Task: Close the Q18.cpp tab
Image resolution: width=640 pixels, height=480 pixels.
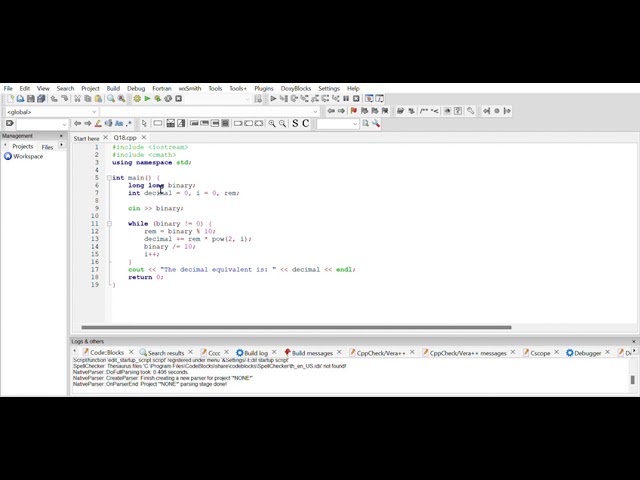Action: [x=144, y=138]
